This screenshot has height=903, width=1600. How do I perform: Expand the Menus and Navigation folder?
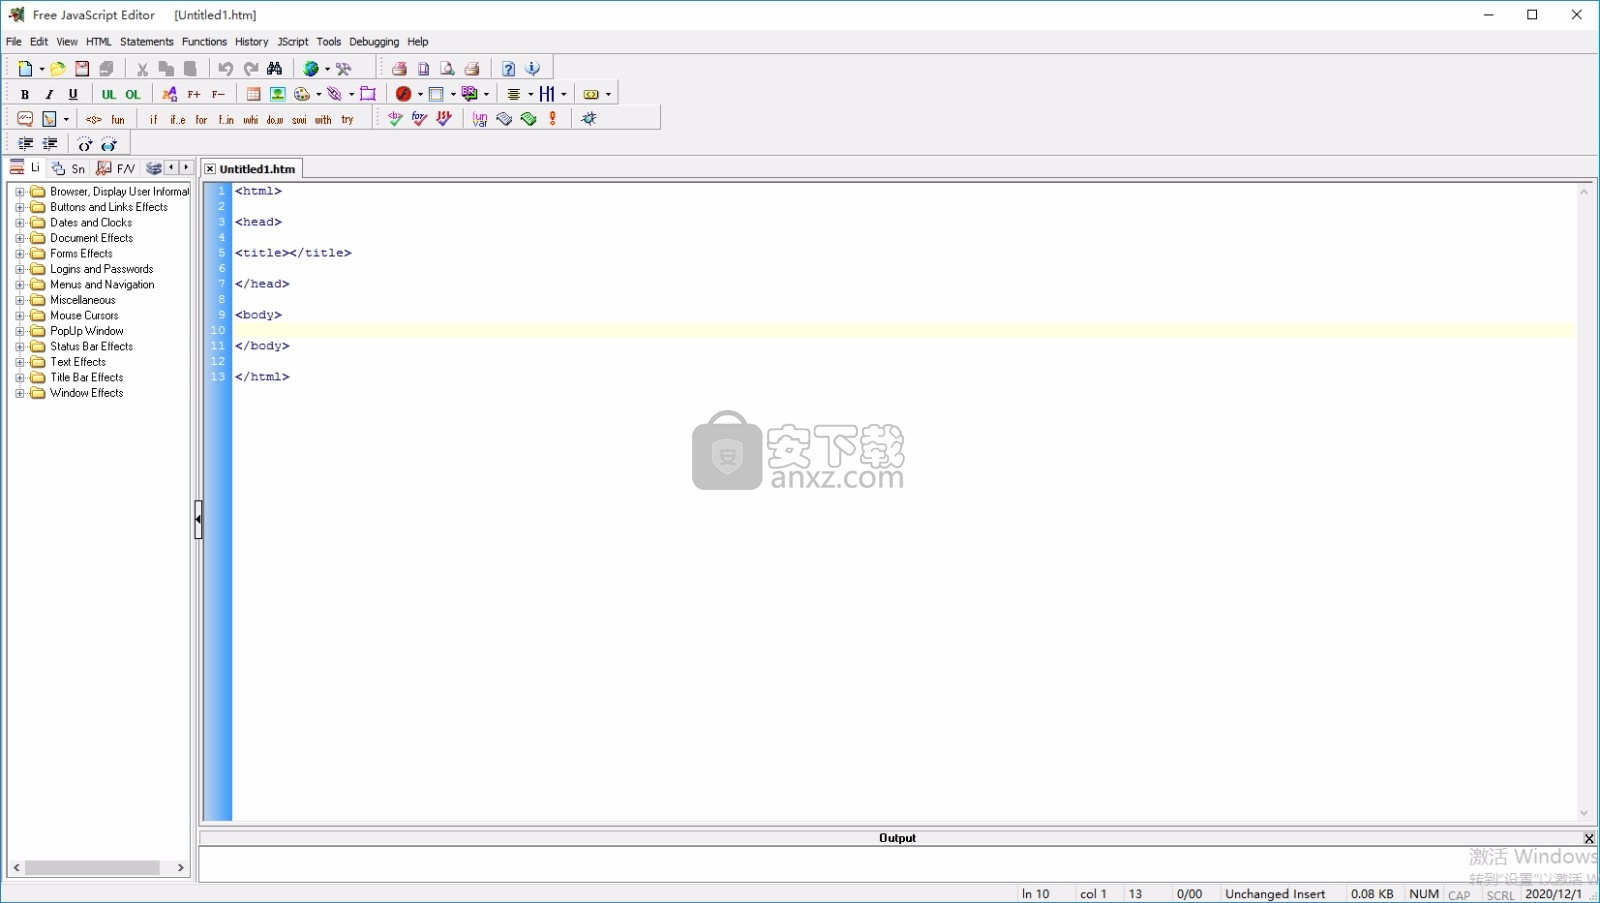[x=19, y=285]
